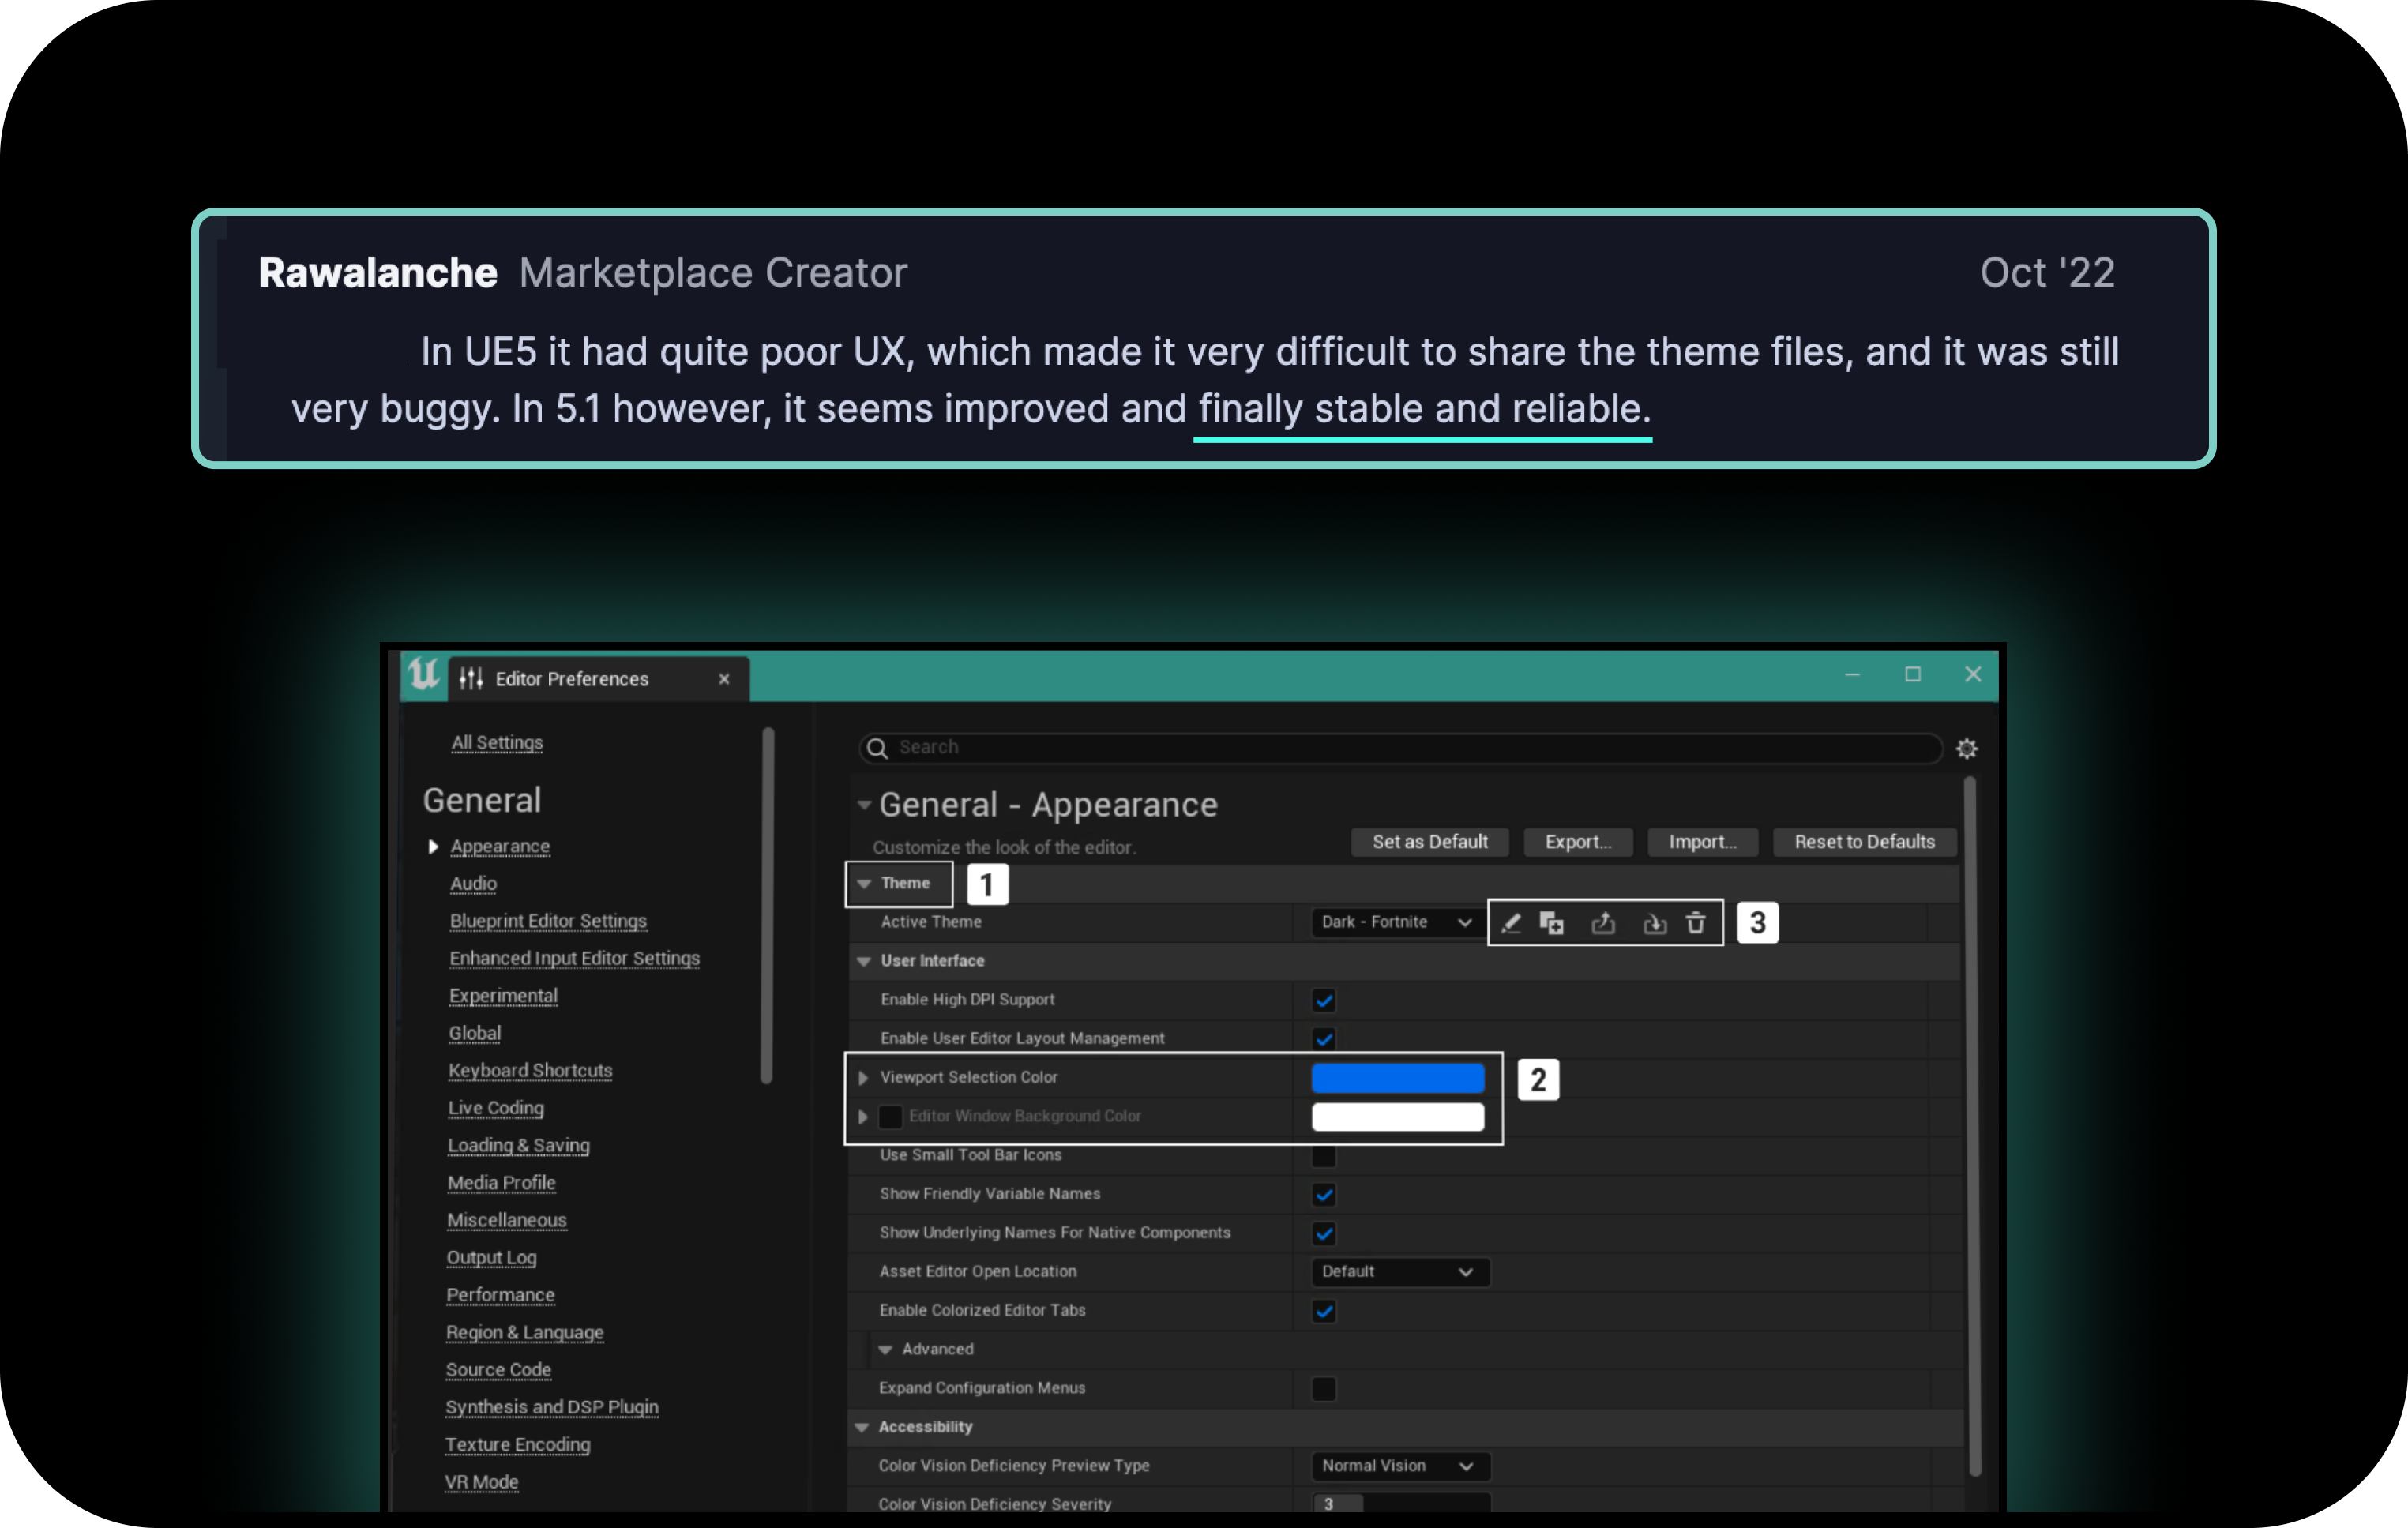This screenshot has width=2408, height=1528.
Task: Export the active theme icon
Action: (x=1603, y=923)
